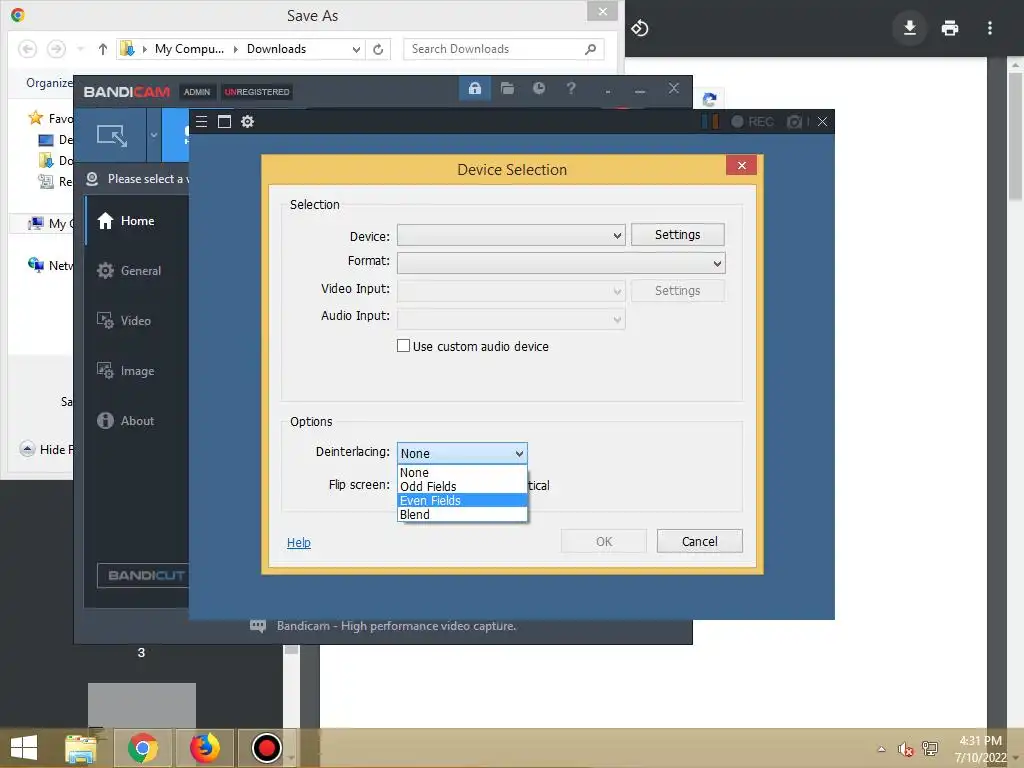Close the Device Selection dialog
1024x768 pixels.
741,165
